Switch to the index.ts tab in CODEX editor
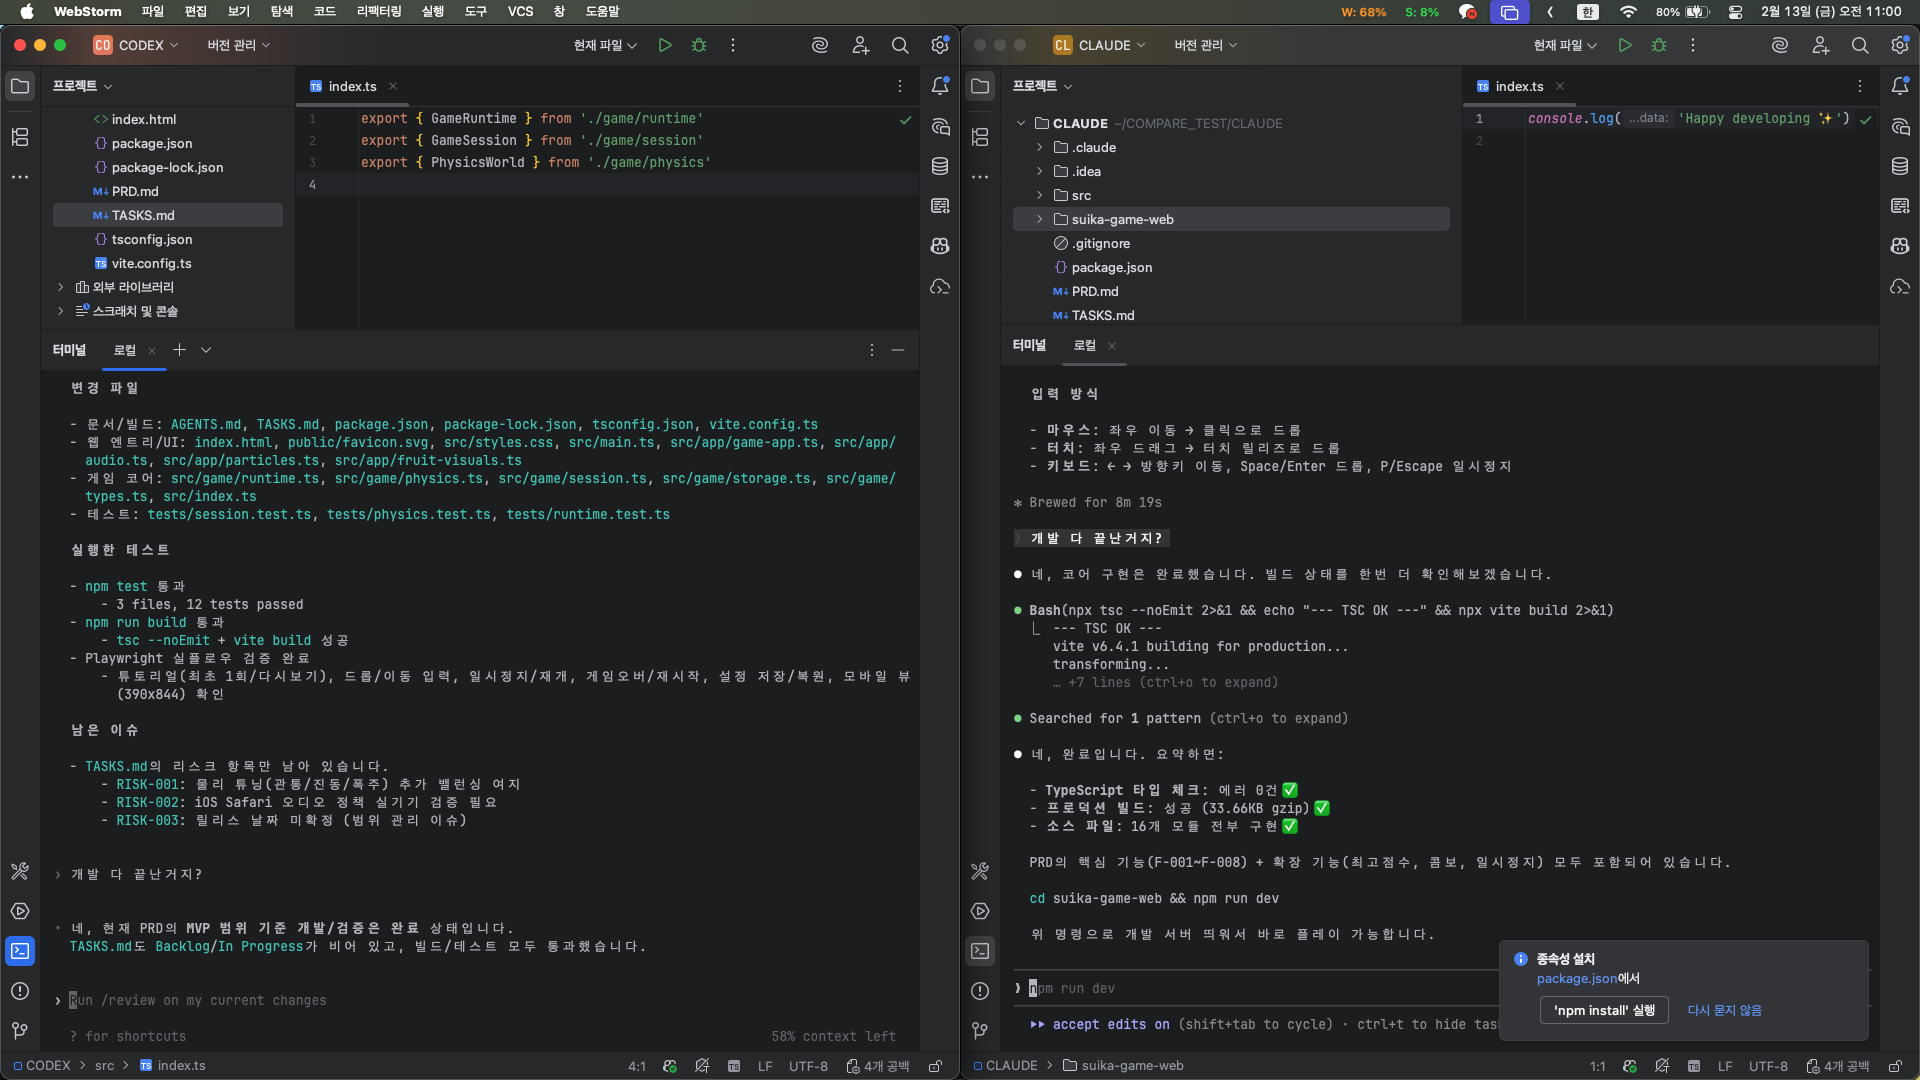 352,86
